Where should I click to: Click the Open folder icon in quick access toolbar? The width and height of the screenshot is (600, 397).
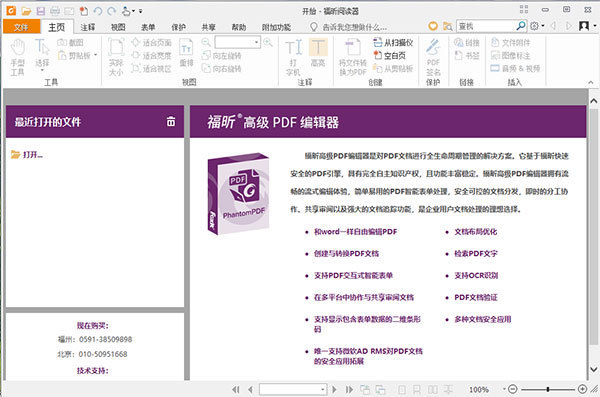pyautogui.click(x=26, y=11)
